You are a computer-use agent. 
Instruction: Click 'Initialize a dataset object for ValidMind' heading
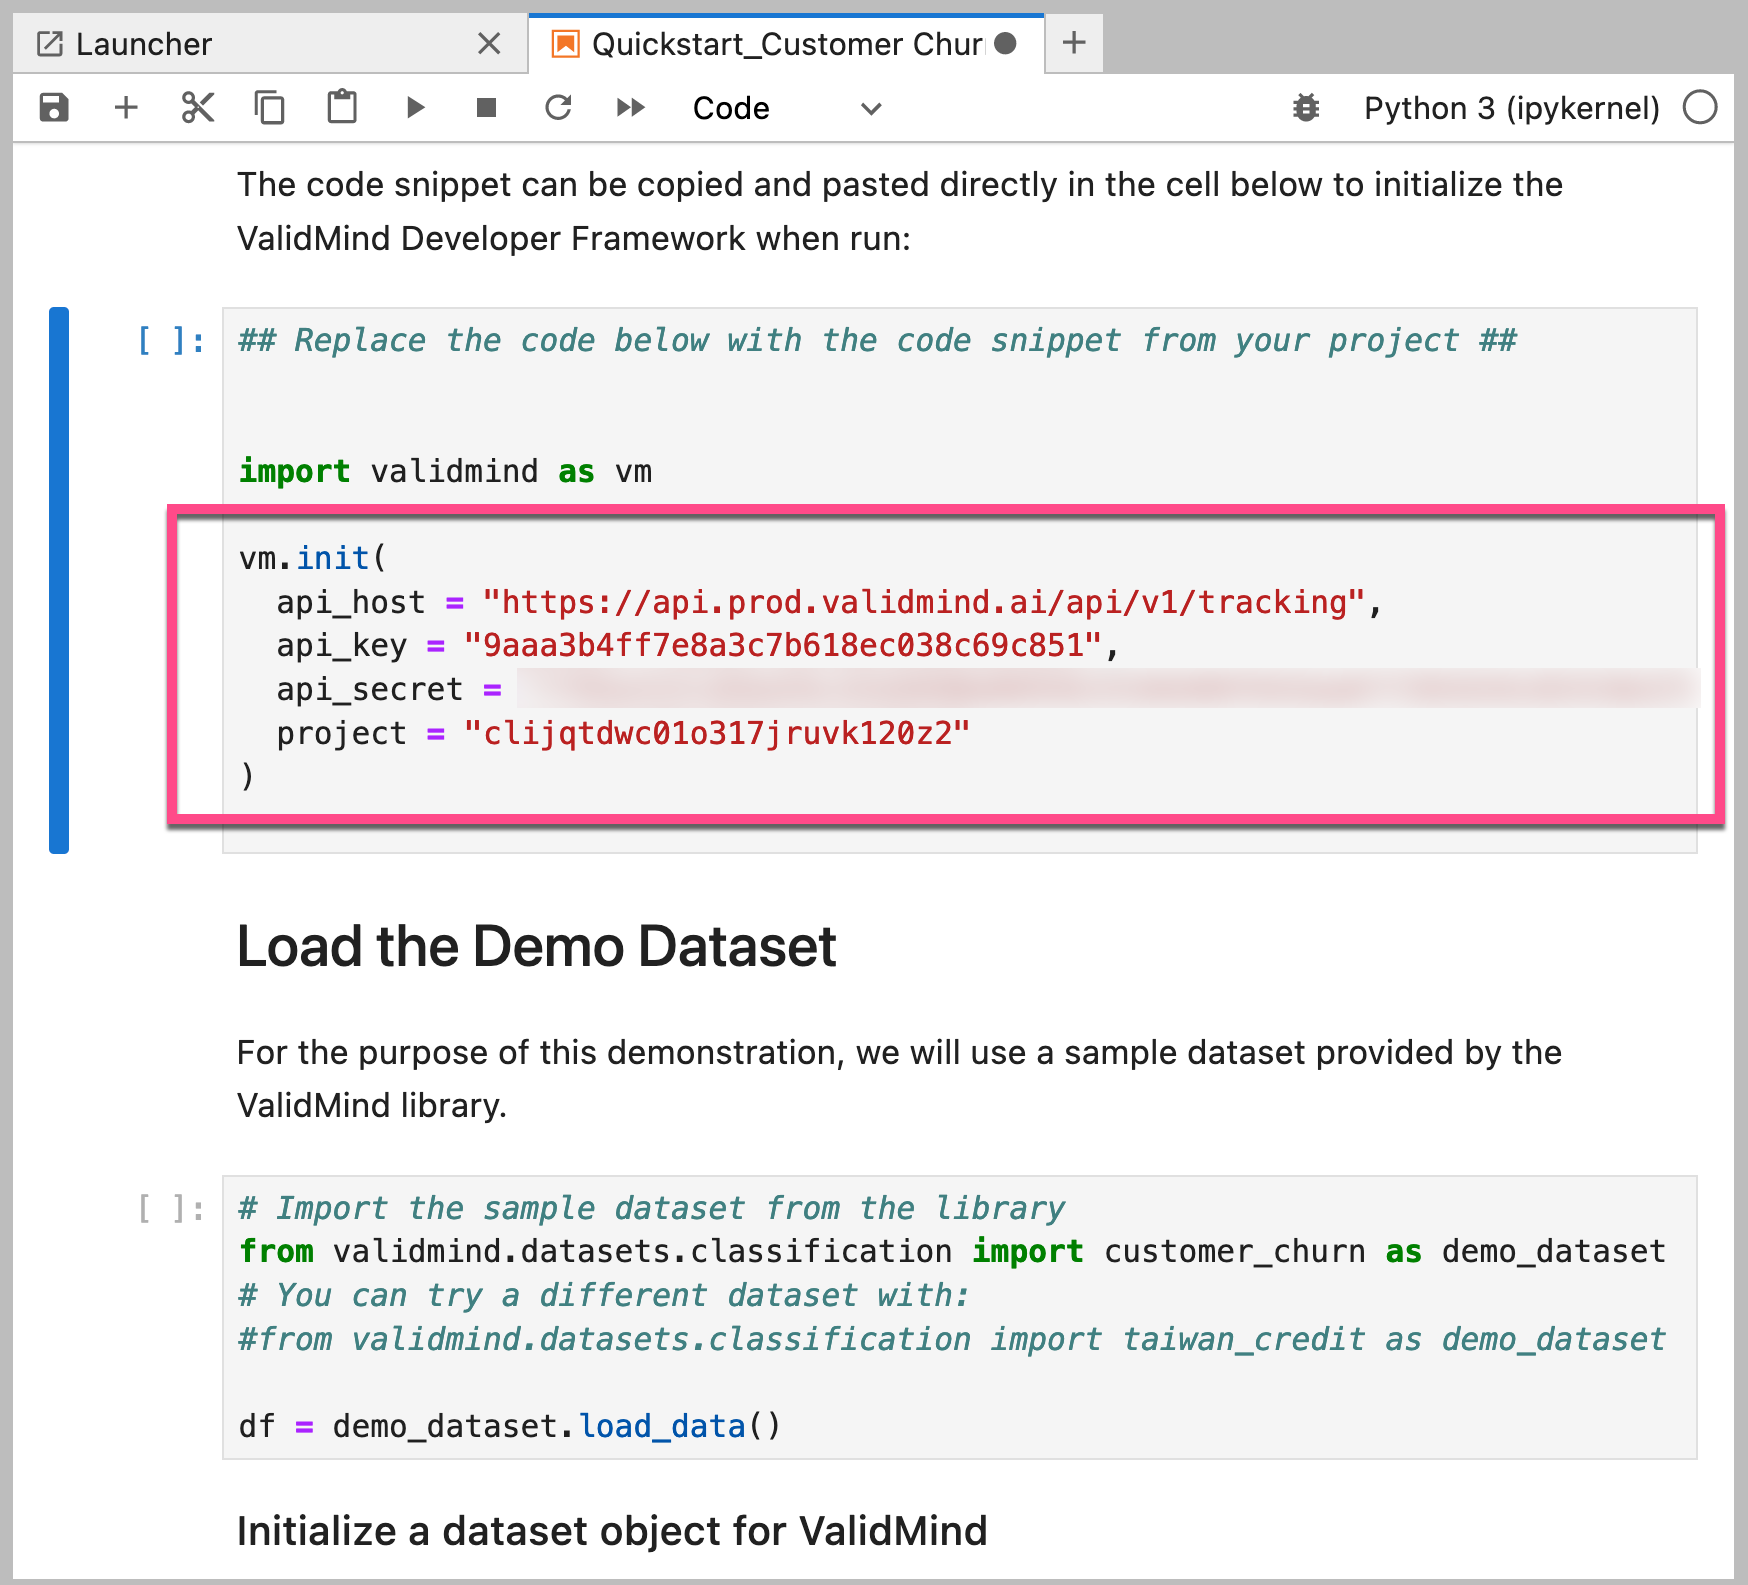click(612, 1531)
